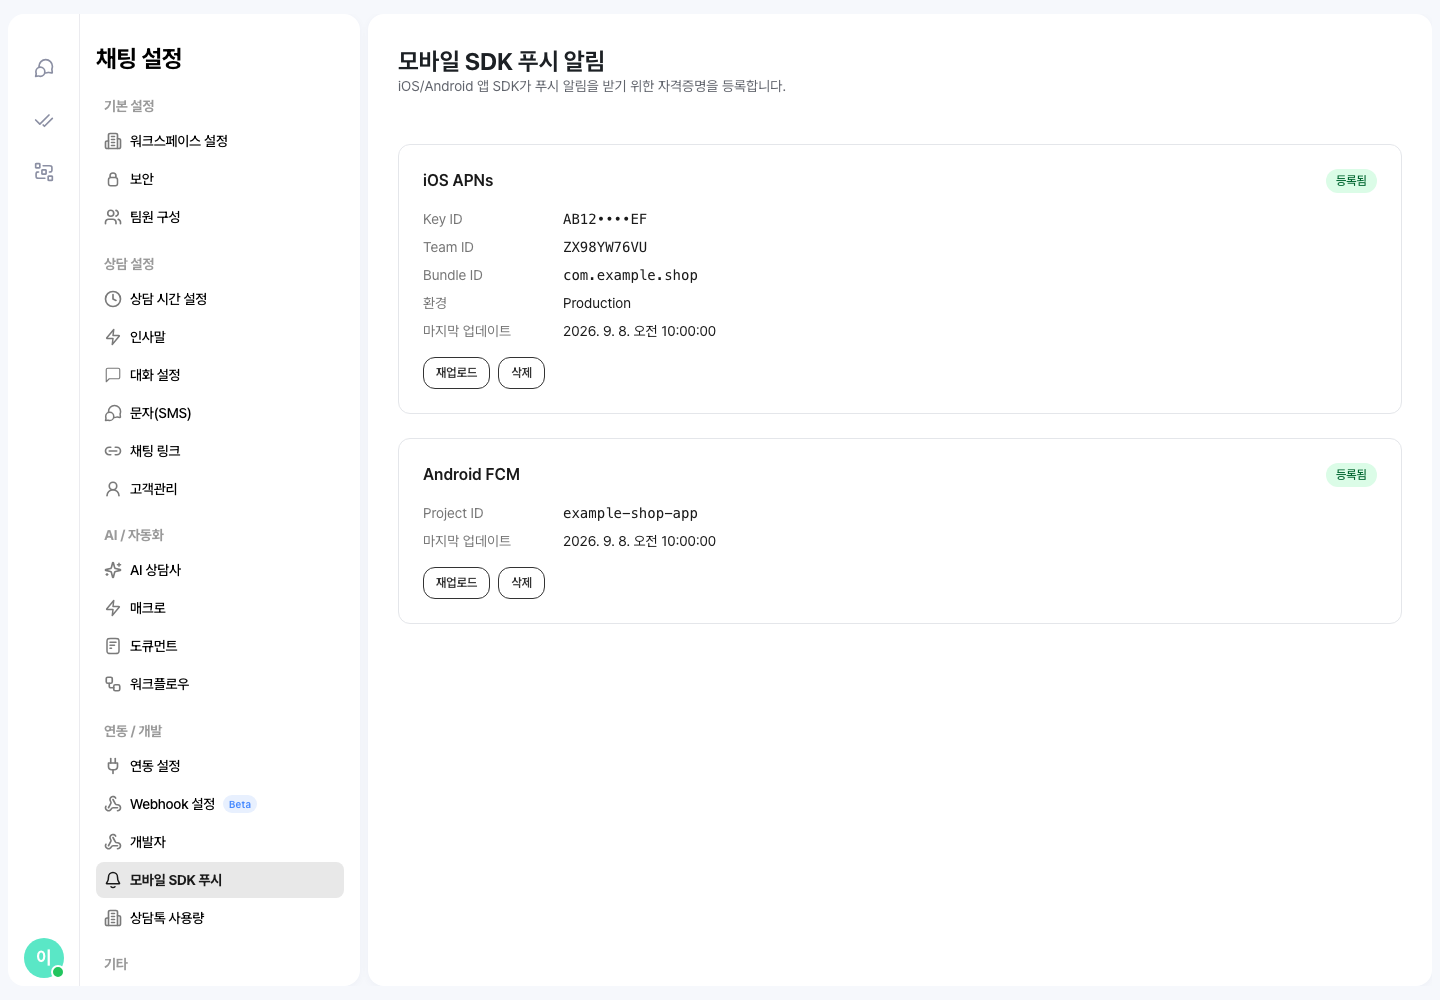Viewport: 1440px width, 1000px height.
Task: Click the people icon beside 팀원 구성
Action: [x=113, y=217]
